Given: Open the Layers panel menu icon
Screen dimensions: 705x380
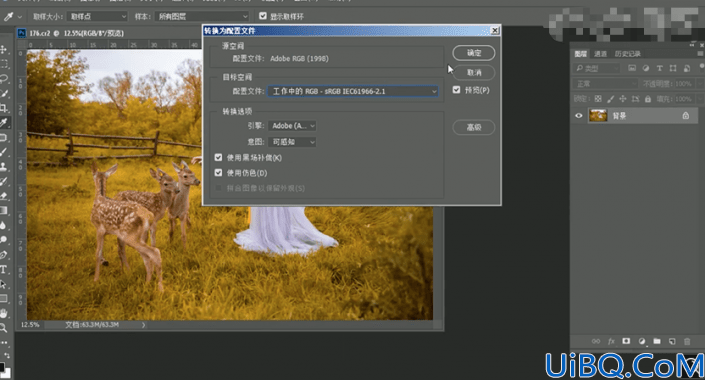Looking at the screenshot, I should 701,54.
